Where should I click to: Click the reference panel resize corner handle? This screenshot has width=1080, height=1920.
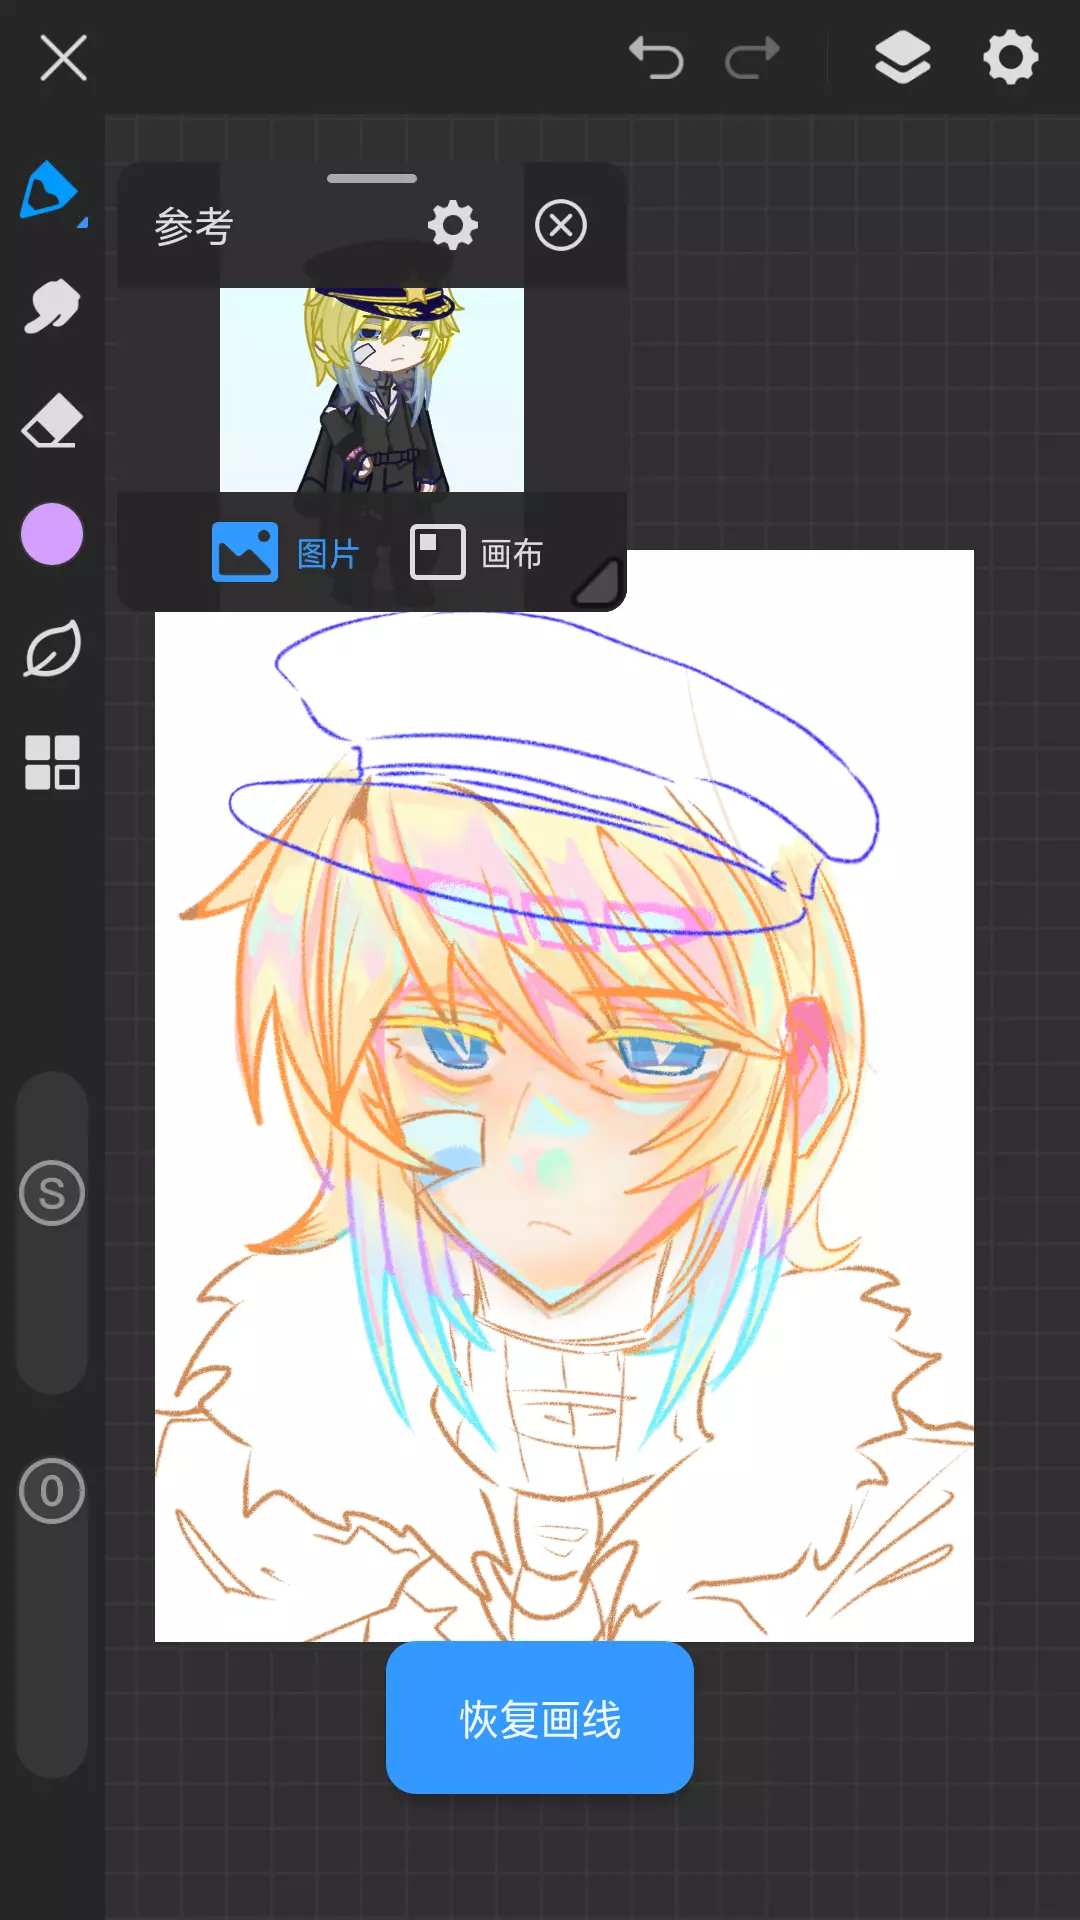tap(599, 584)
